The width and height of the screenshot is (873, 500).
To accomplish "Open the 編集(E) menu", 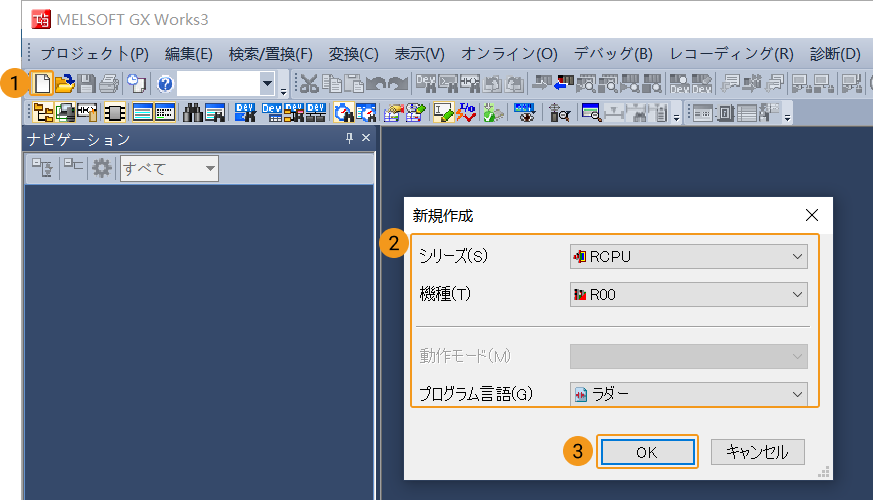I will [188, 54].
